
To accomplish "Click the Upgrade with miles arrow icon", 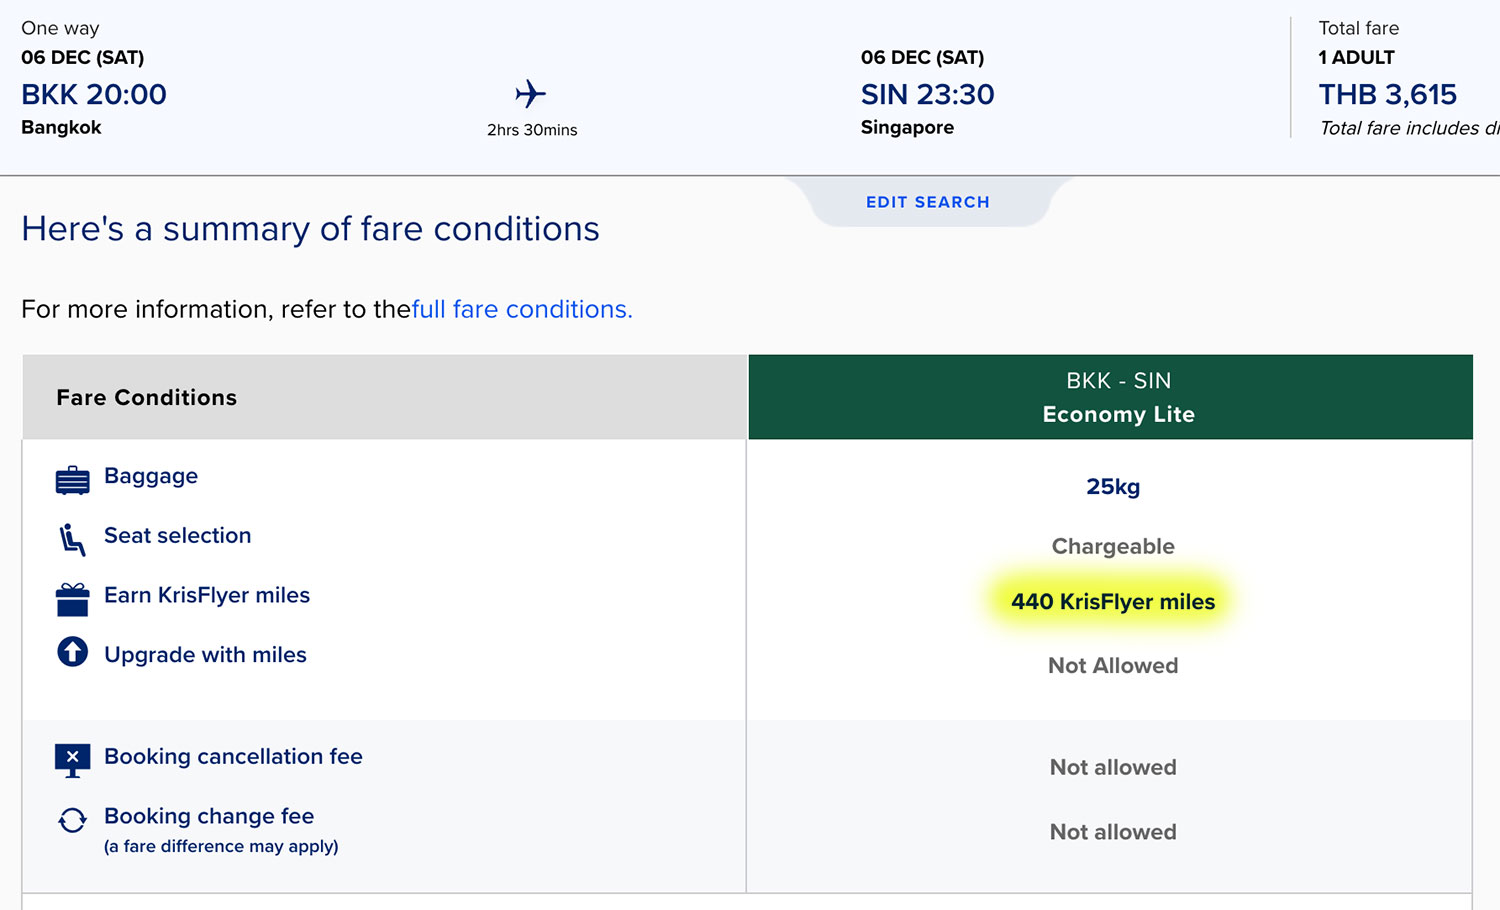I will 72,652.
